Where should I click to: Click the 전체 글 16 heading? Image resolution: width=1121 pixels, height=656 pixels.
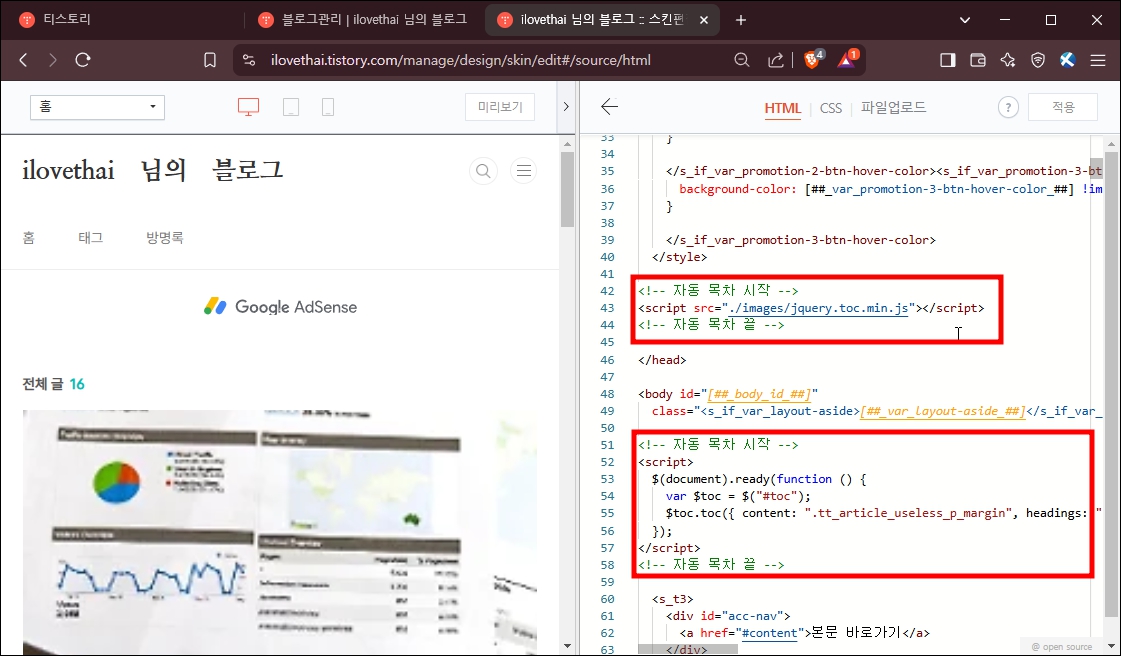pos(54,384)
